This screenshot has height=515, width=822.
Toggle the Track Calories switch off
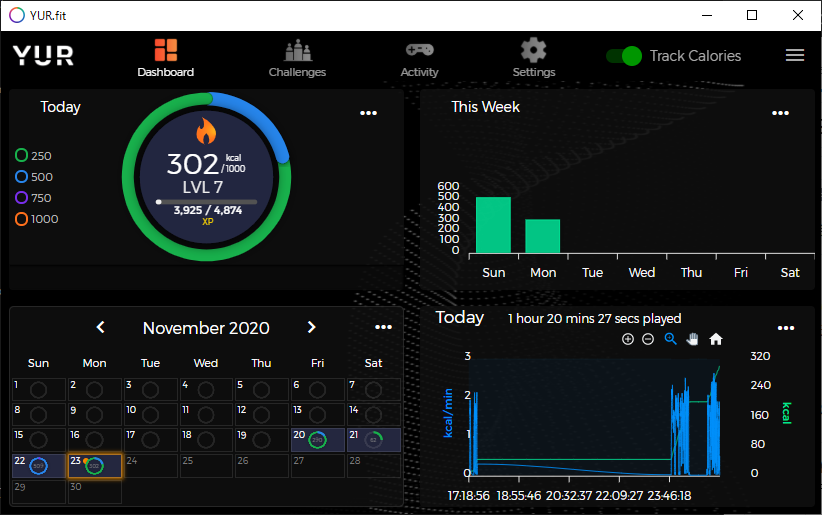point(624,56)
